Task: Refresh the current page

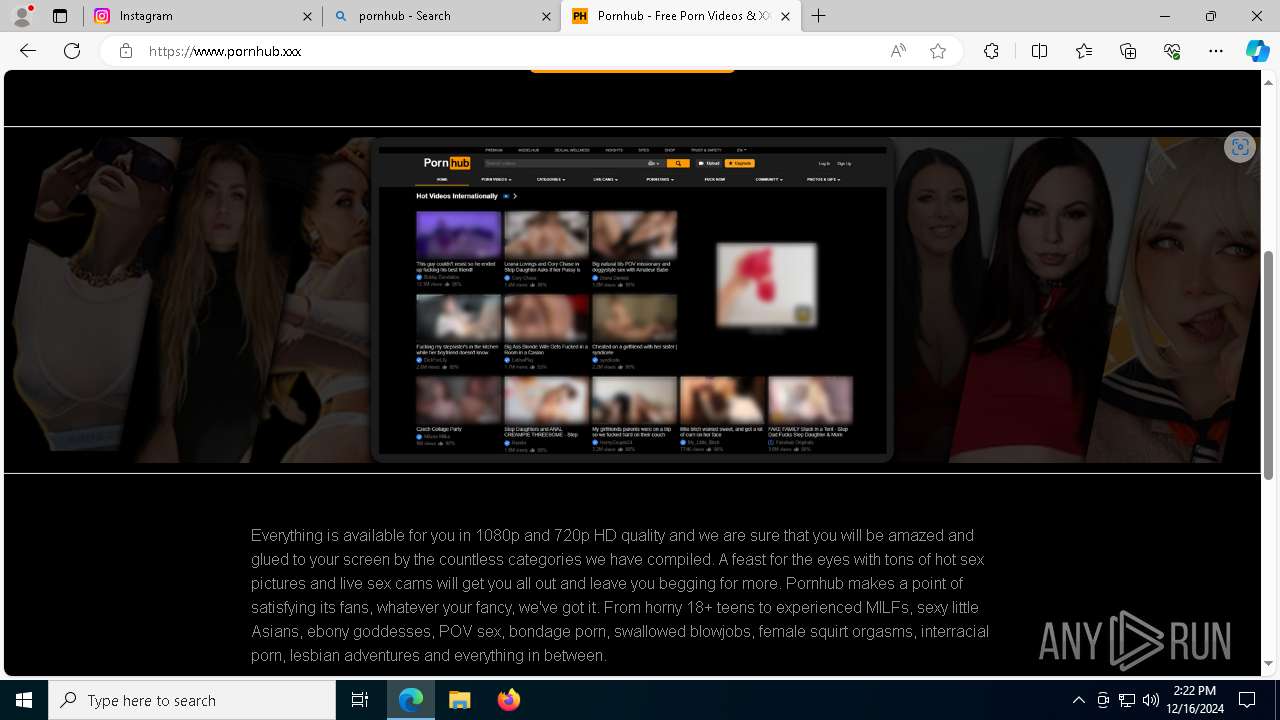Action: click(x=72, y=51)
